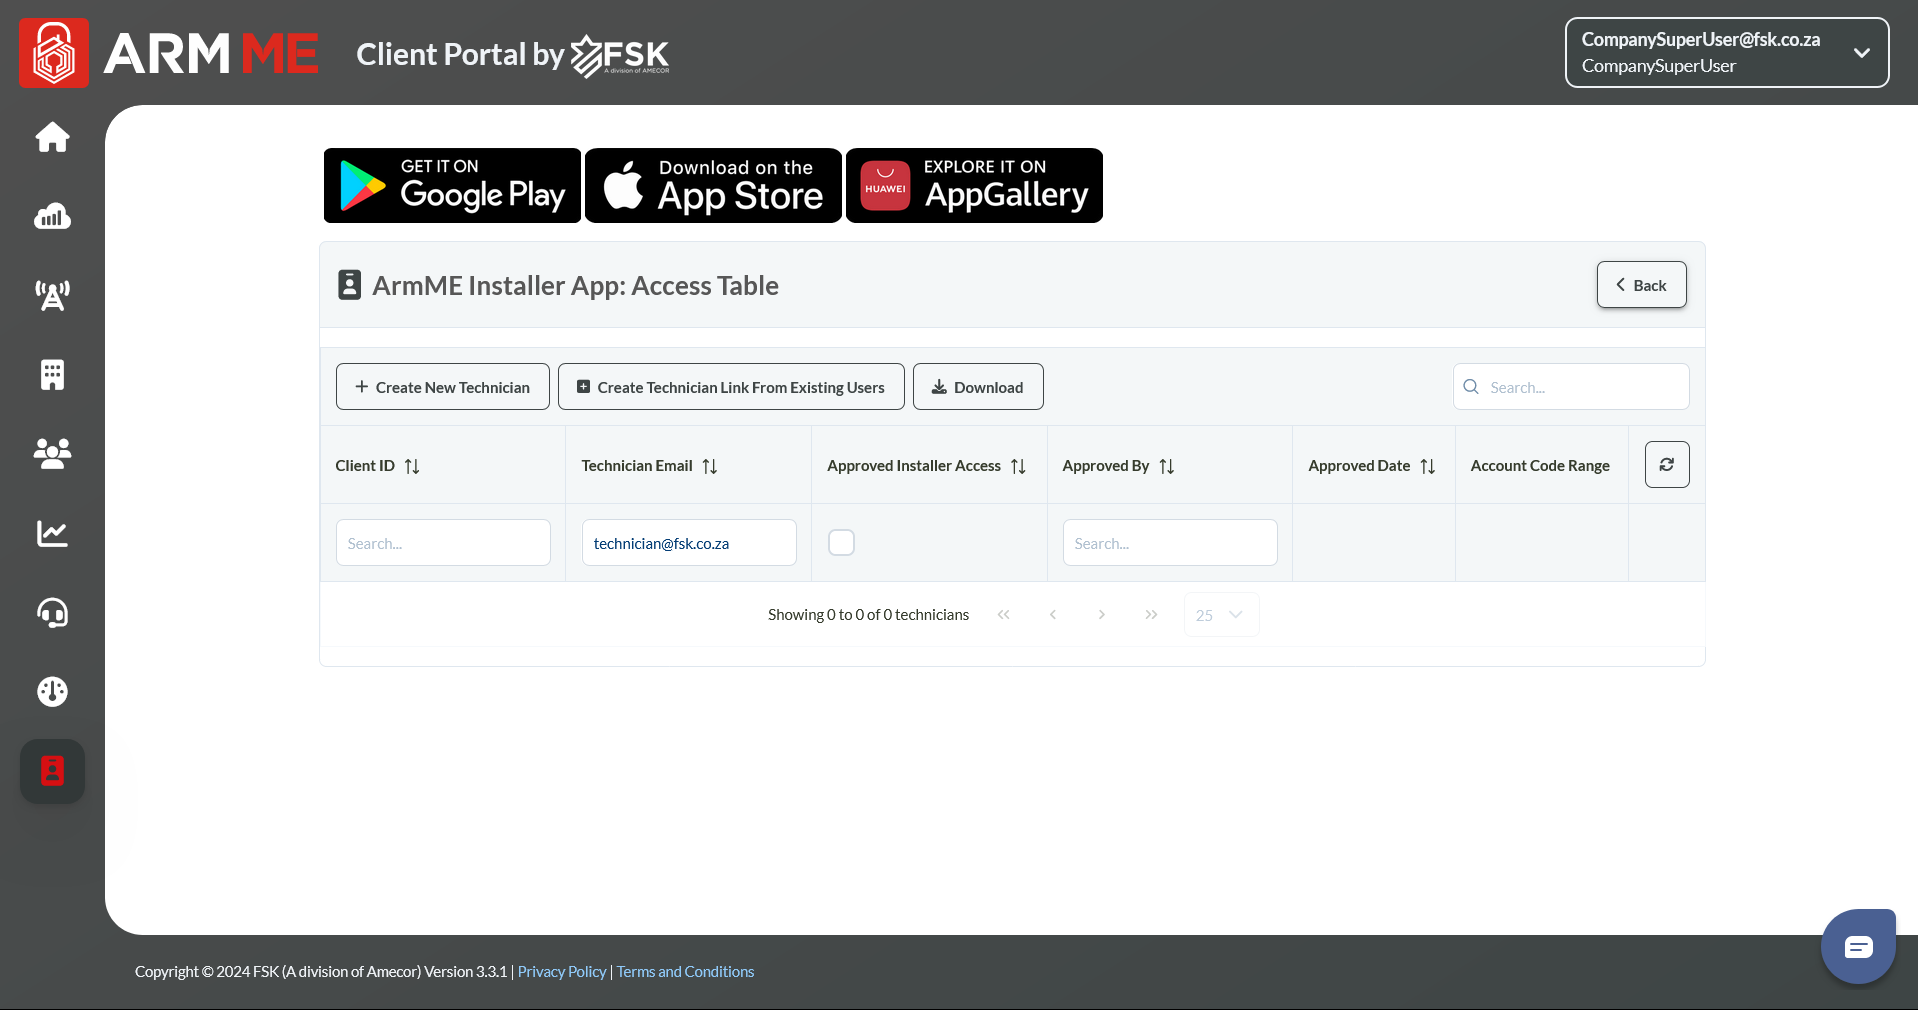Toggle the Approved Installer Access filter checkbox

(841, 543)
